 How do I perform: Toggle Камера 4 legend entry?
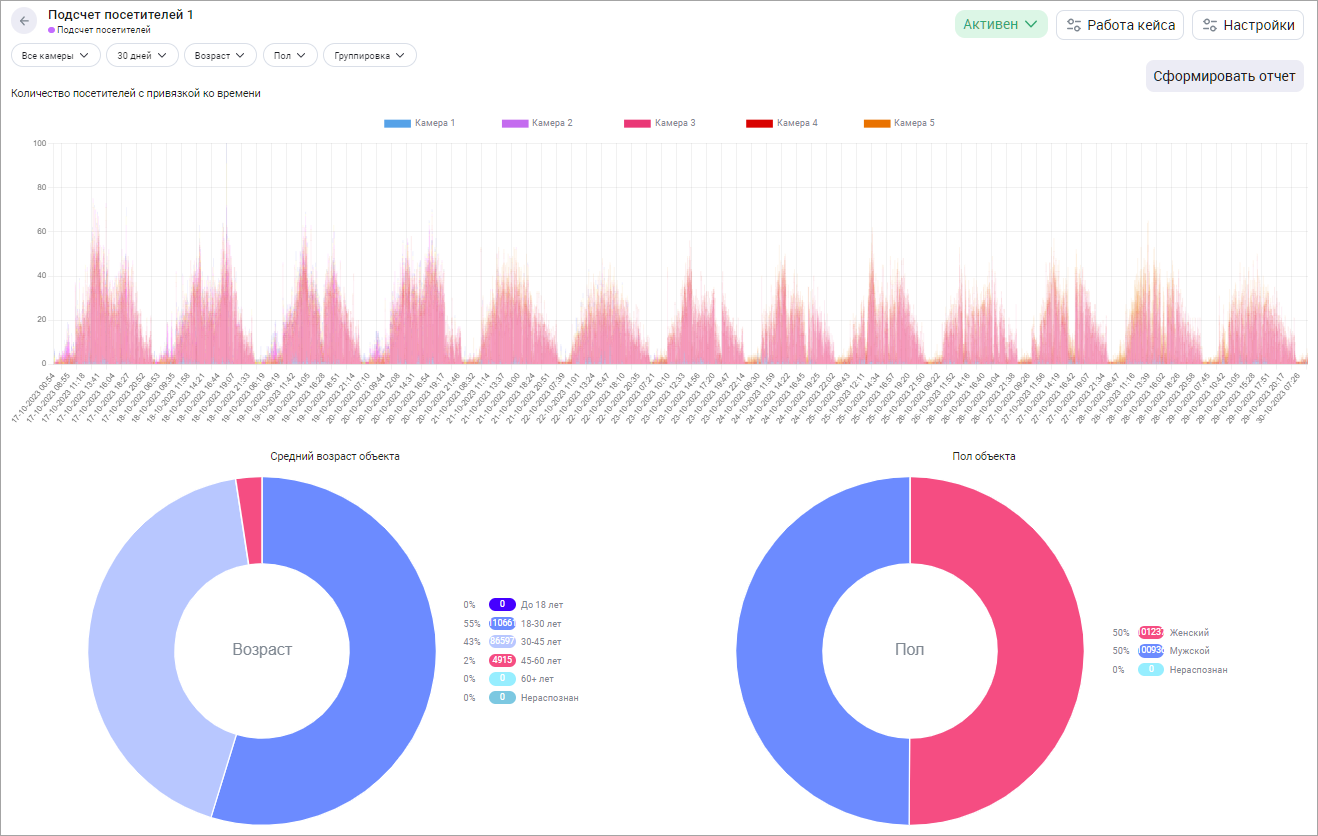pos(781,123)
